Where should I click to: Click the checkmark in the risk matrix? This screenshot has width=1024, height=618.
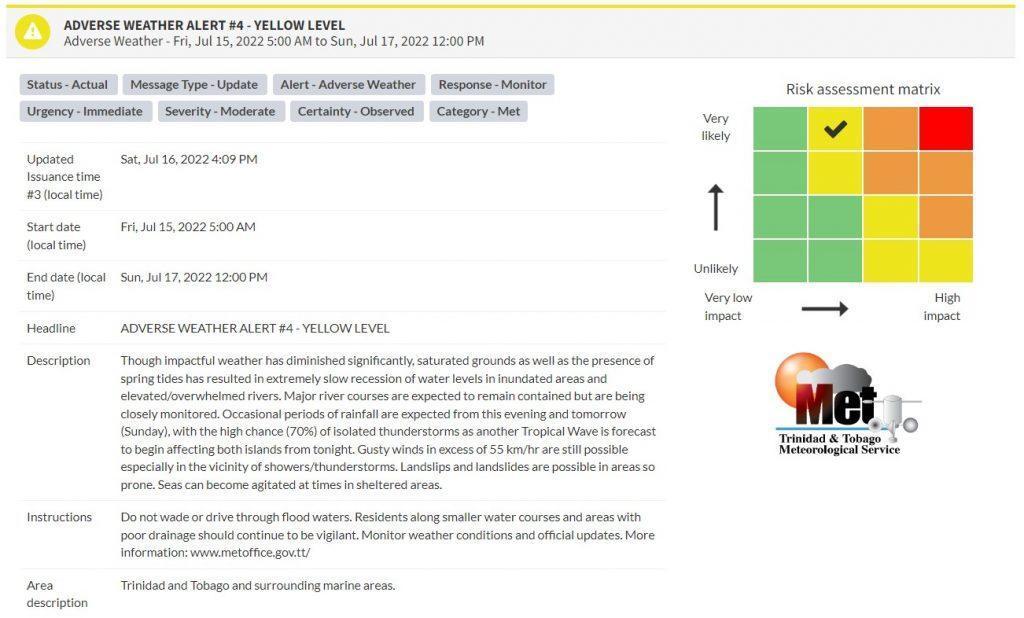click(835, 129)
